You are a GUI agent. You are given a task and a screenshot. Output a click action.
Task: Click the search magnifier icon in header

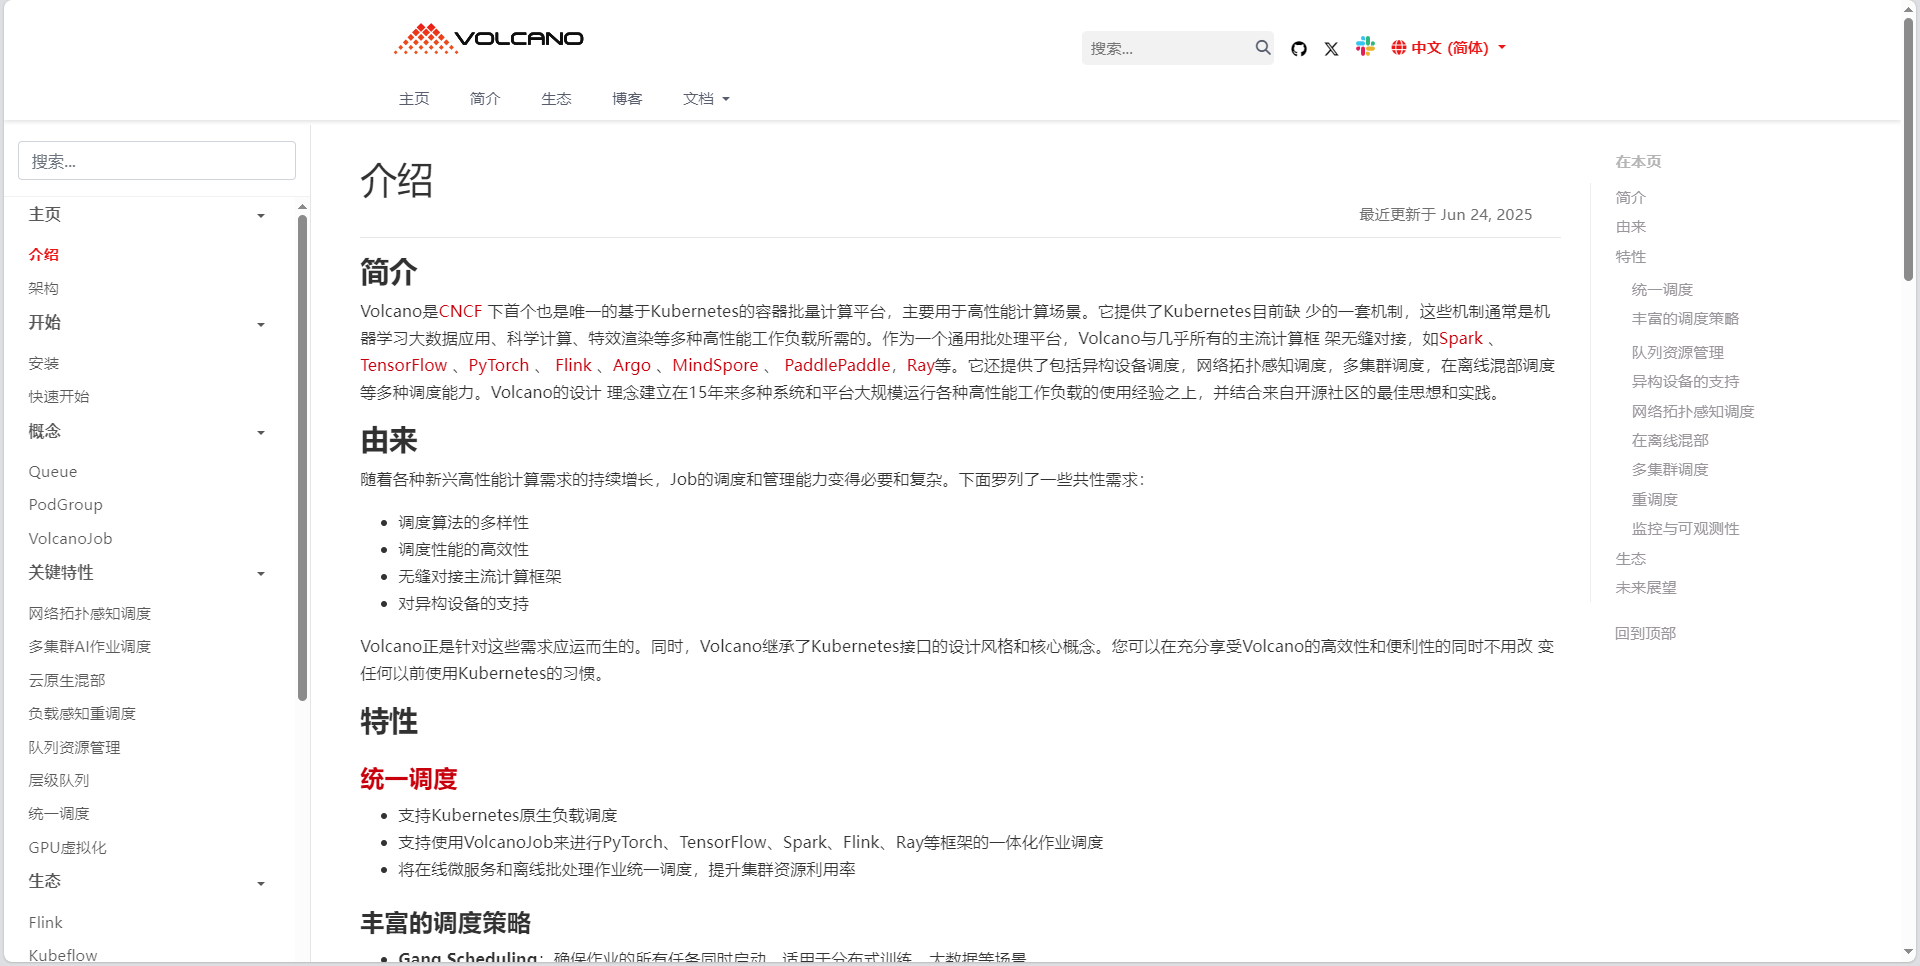pos(1263,48)
